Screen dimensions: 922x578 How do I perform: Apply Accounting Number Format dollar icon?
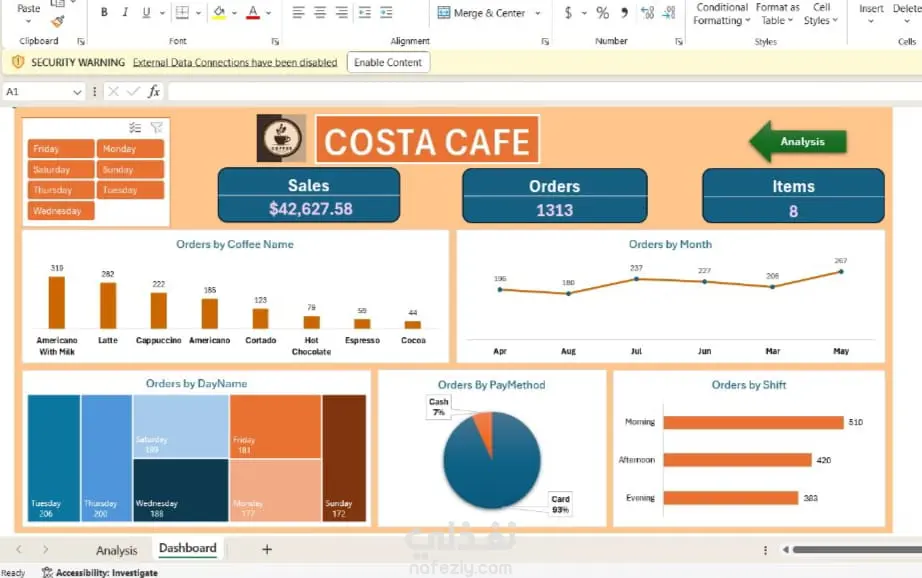click(x=568, y=12)
